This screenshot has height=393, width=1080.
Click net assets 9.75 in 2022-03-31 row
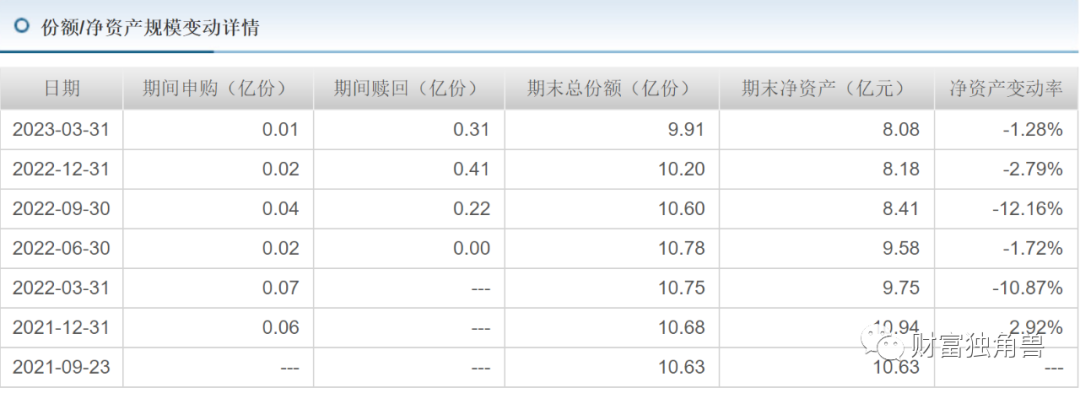point(901,288)
